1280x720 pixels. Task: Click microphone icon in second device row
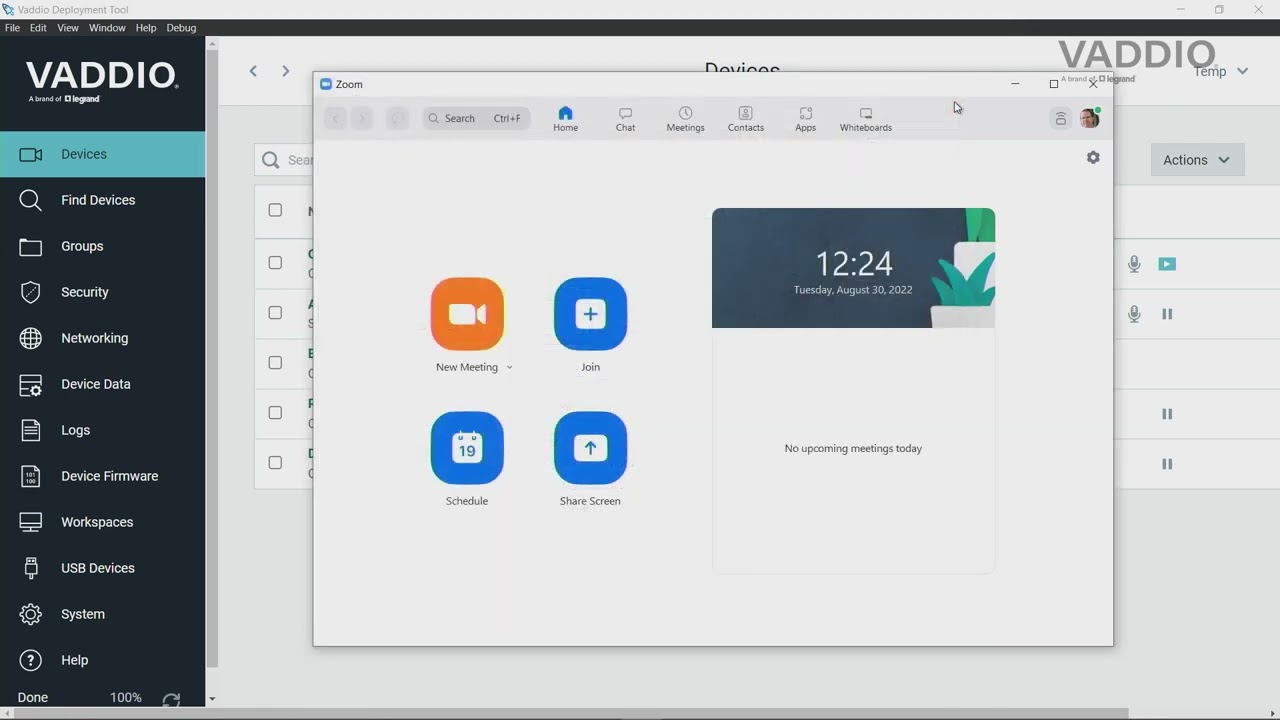pyautogui.click(x=1134, y=314)
